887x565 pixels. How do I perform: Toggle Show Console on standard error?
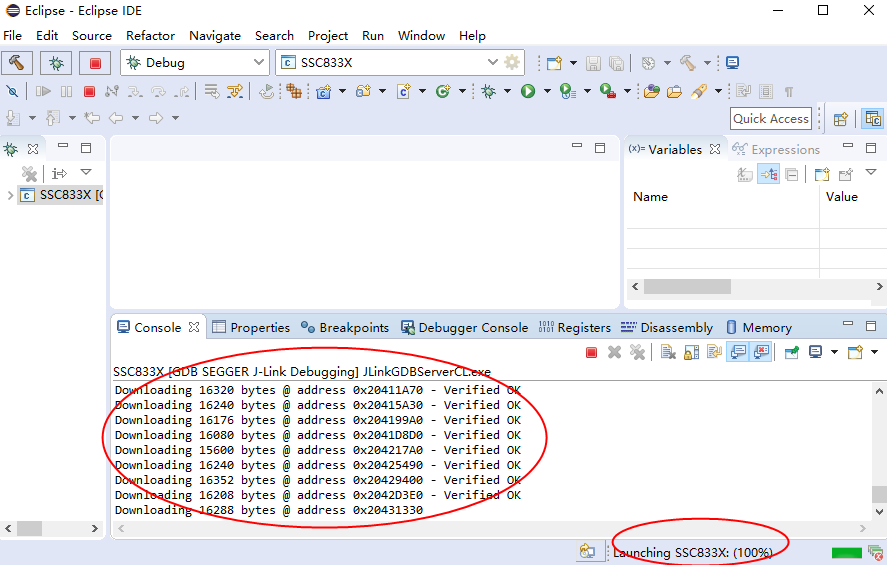(x=761, y=352)
